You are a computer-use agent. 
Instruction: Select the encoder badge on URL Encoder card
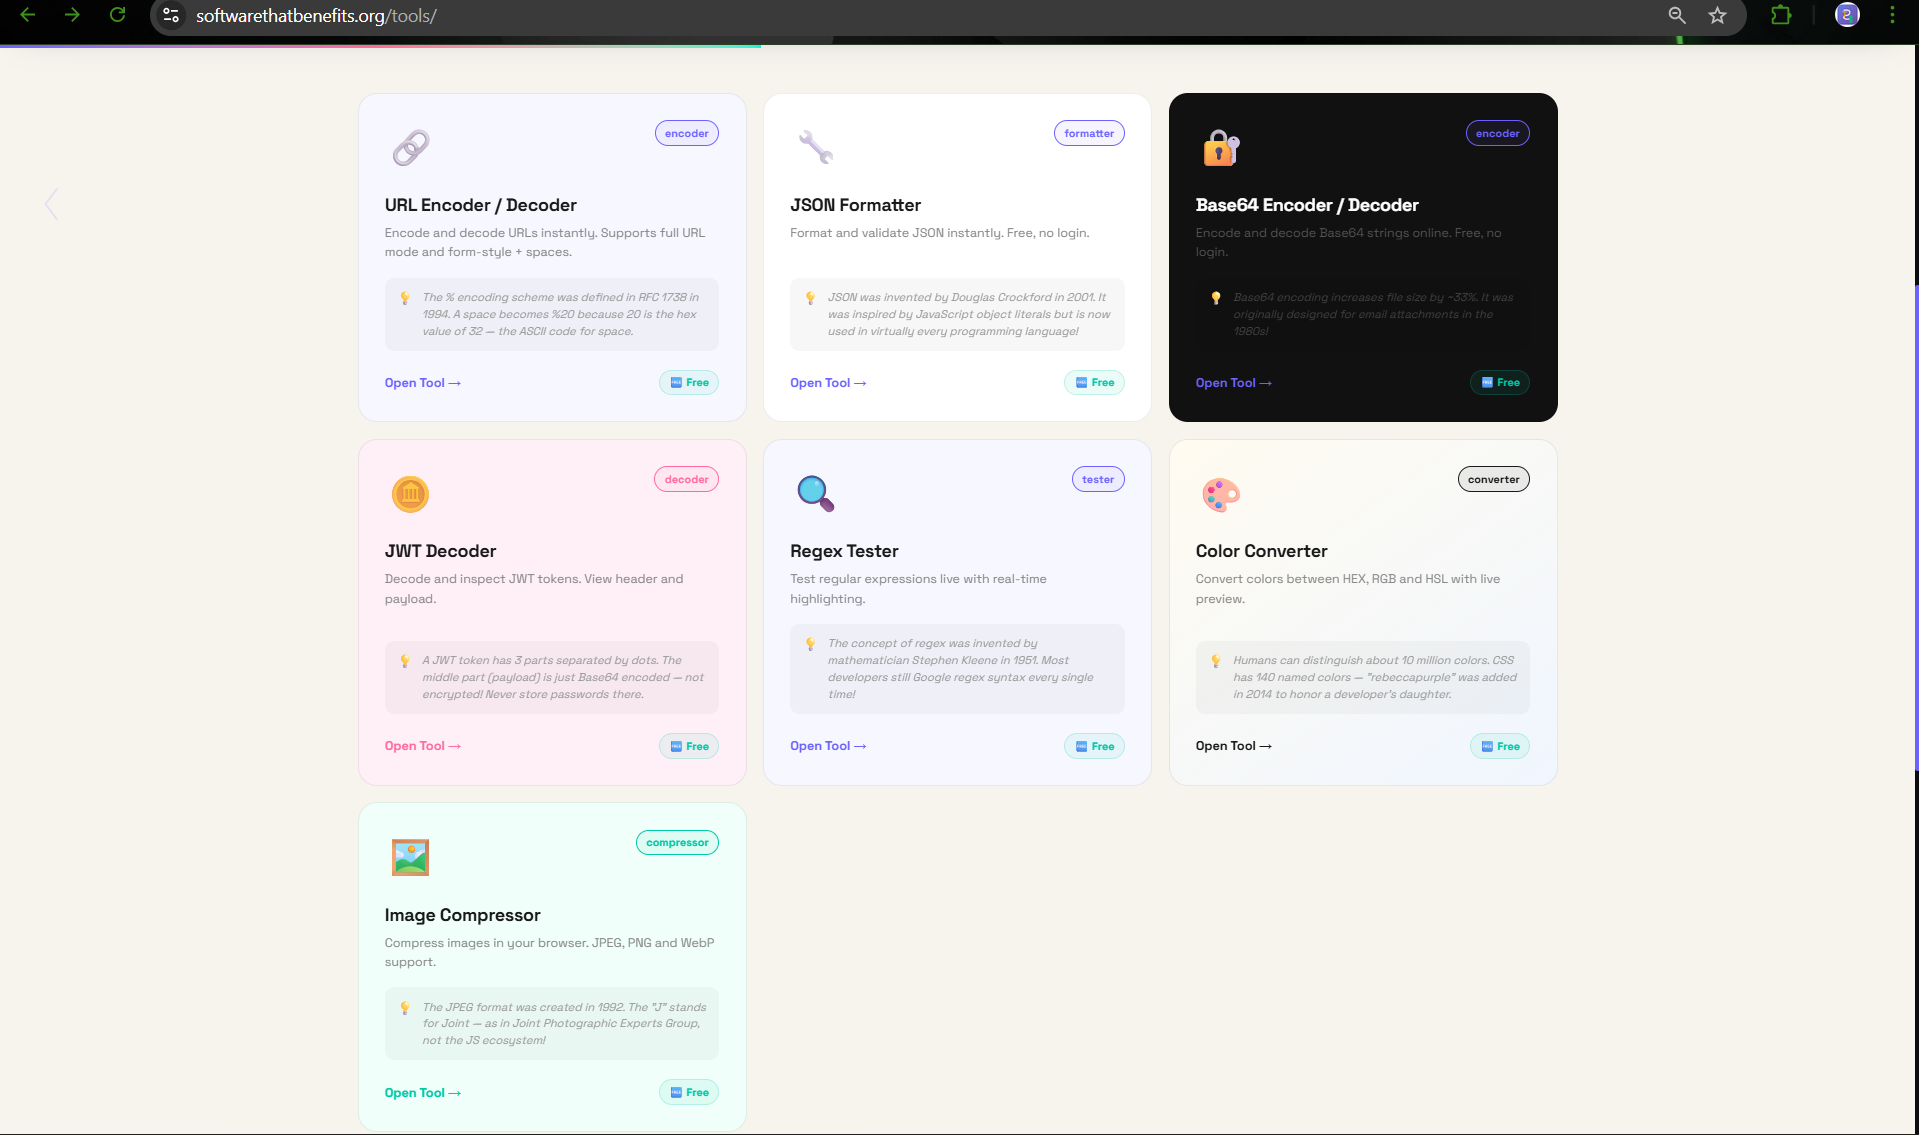coord(686,132)
